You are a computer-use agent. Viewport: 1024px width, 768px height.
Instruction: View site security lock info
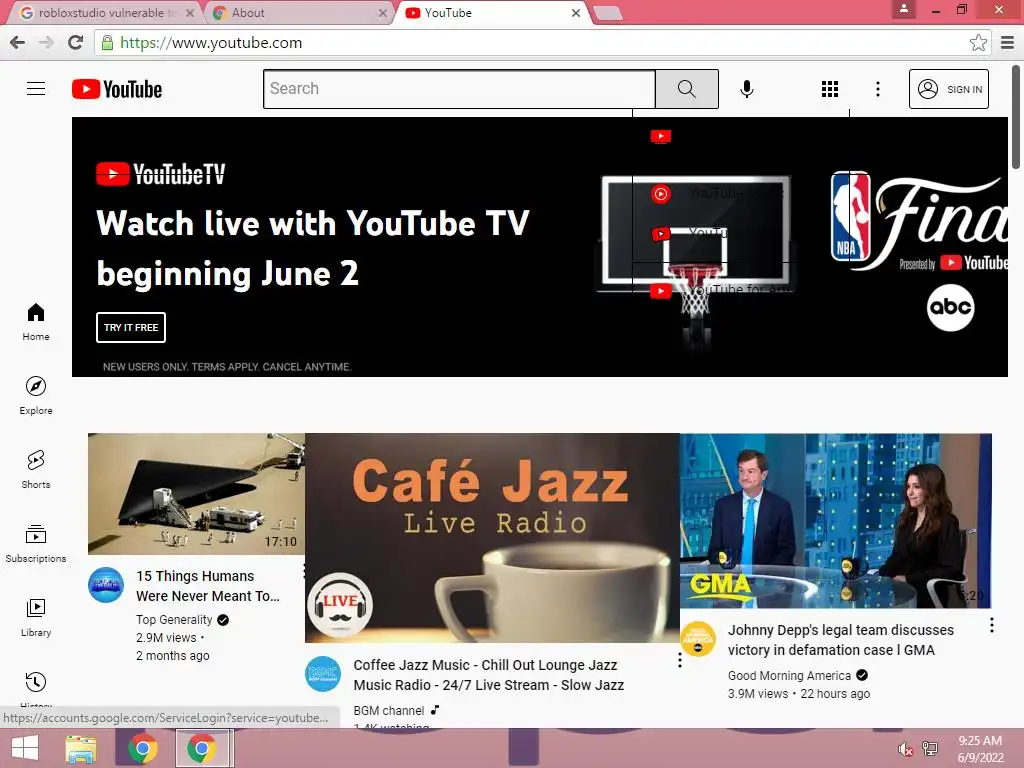pyautogui.click(x=107, y=43)
